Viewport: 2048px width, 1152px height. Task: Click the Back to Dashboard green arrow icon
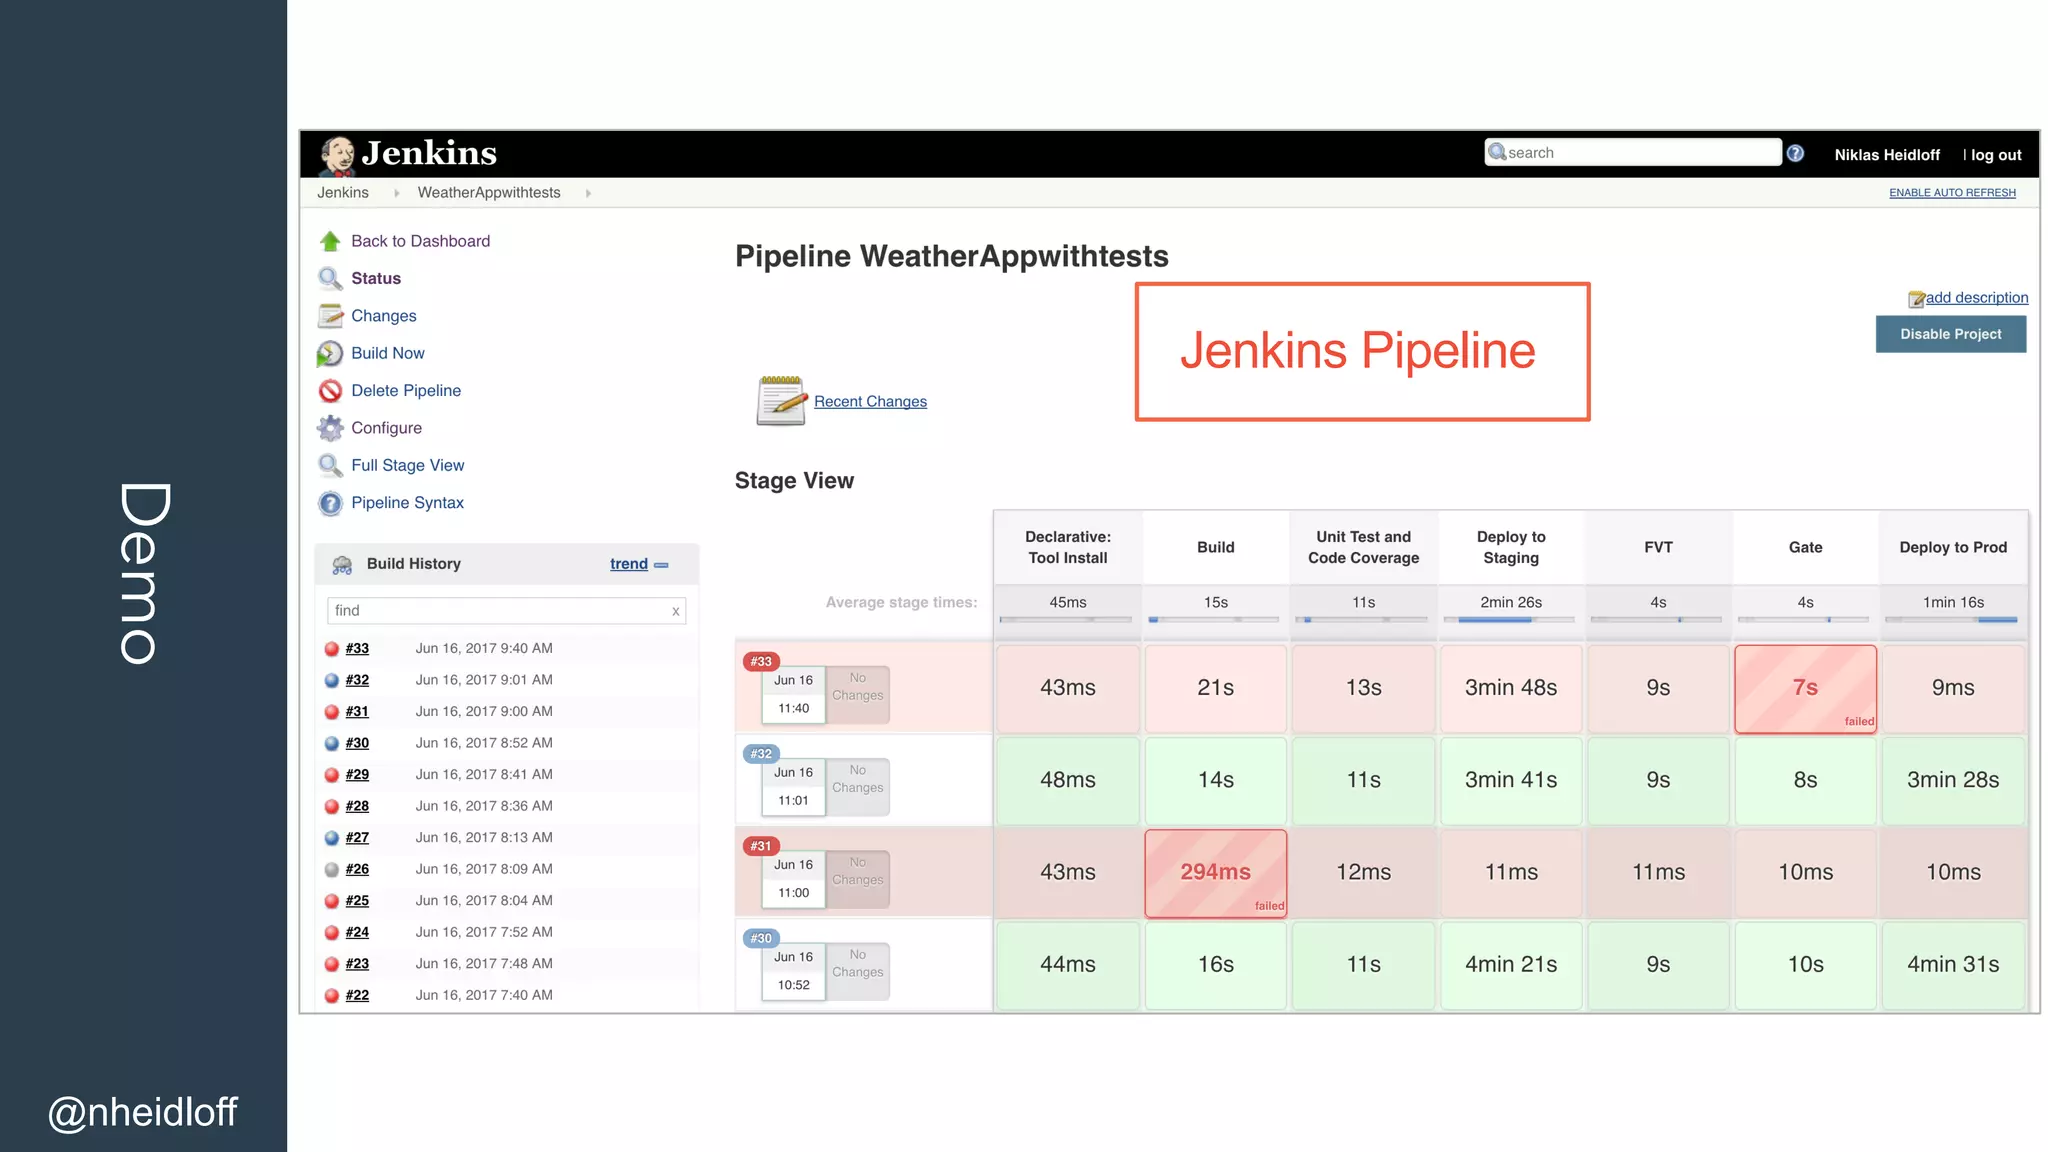[x=330, y=241]
